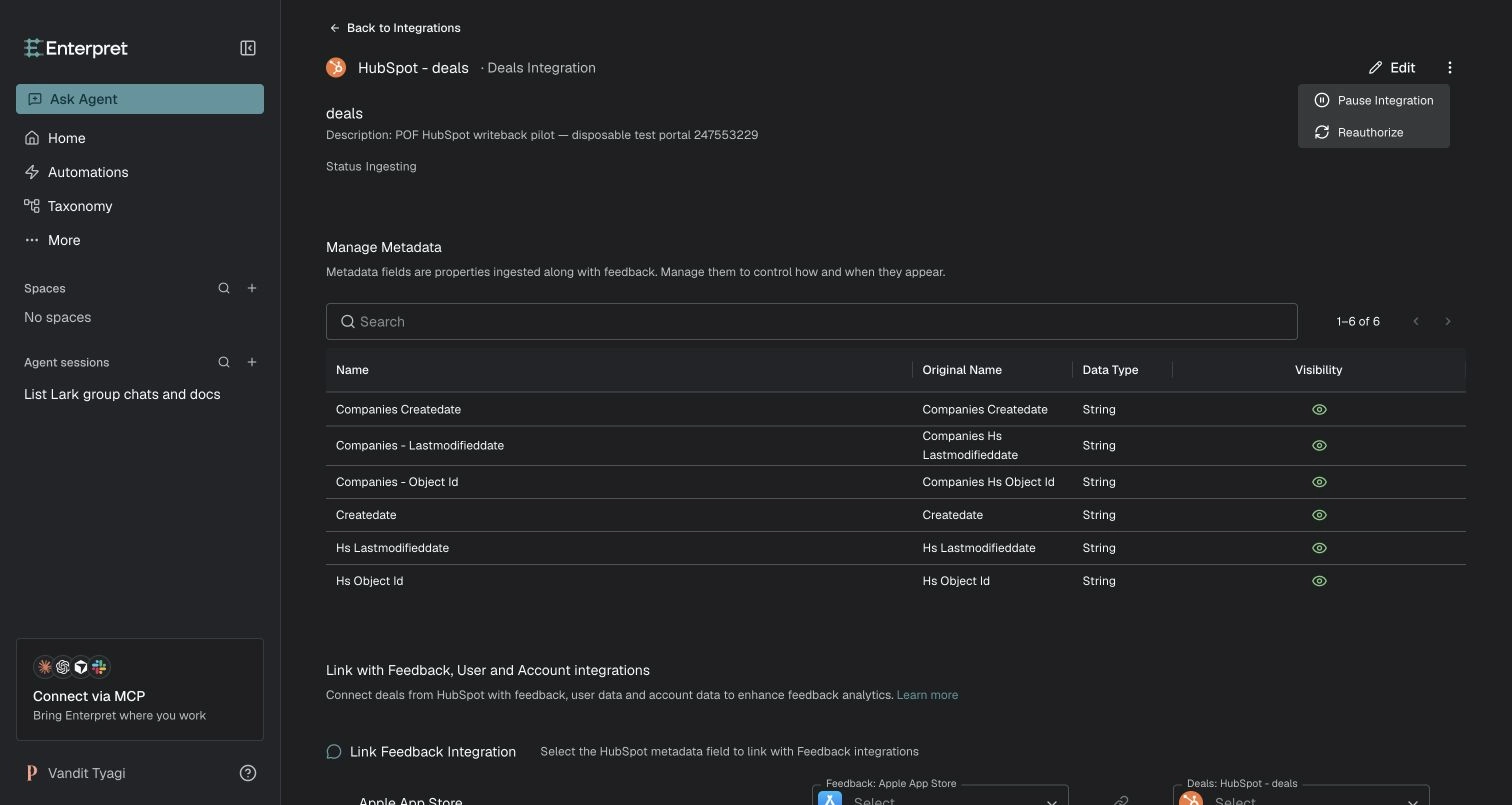This screenshot has height=805, width=1512.
Task: Focus the metadata Search field
Action: coord(811,321)
